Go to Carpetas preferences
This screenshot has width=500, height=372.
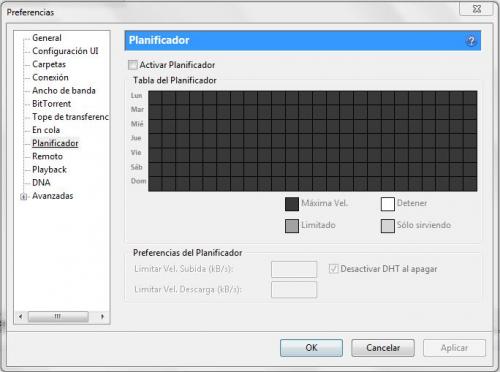(49, 64)
